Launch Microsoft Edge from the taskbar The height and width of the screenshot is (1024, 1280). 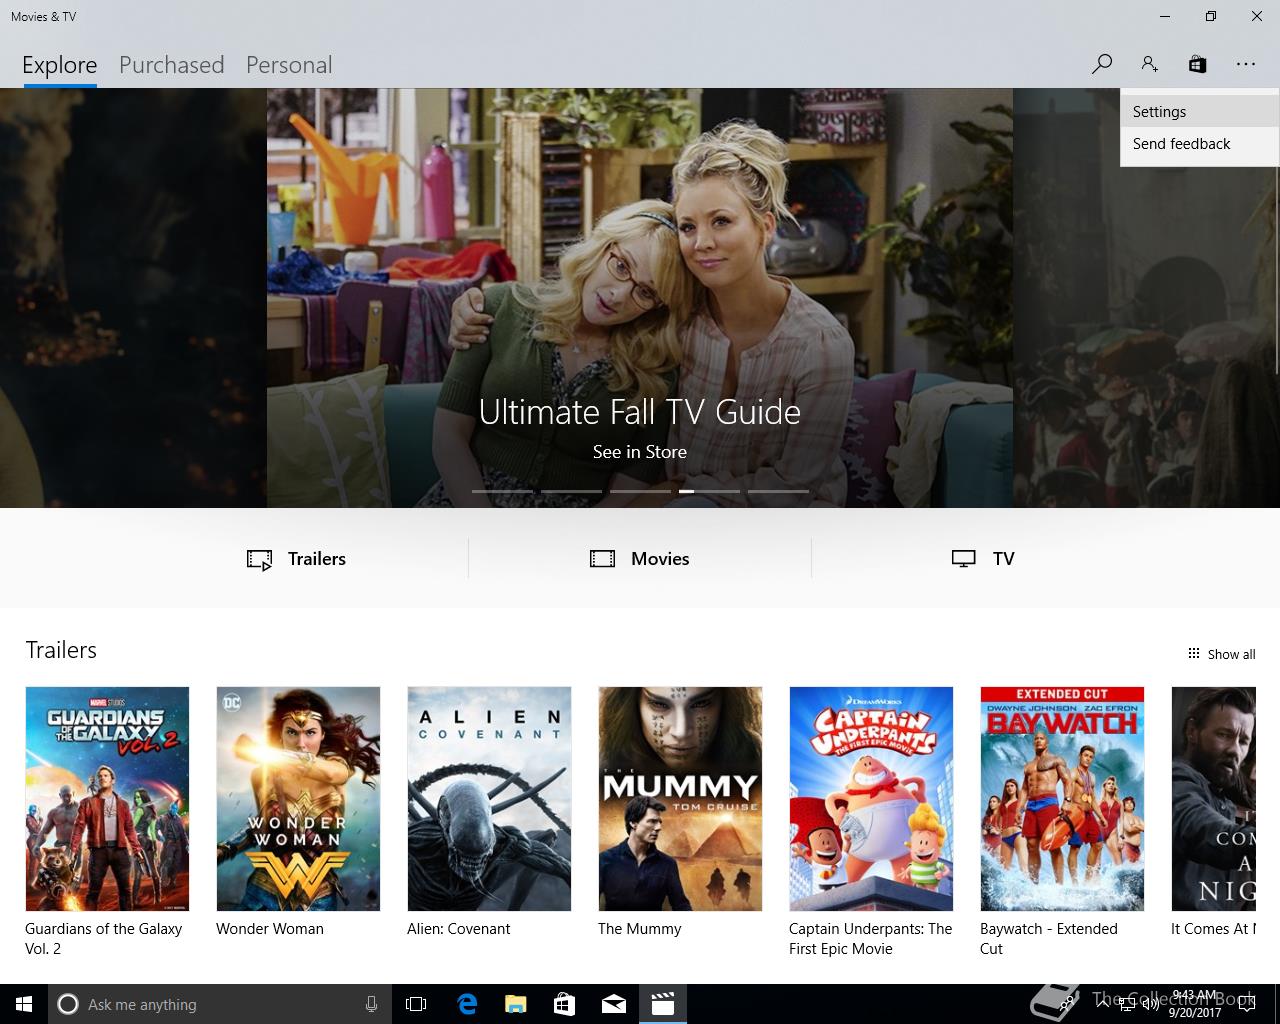[x=467, y=1004]
